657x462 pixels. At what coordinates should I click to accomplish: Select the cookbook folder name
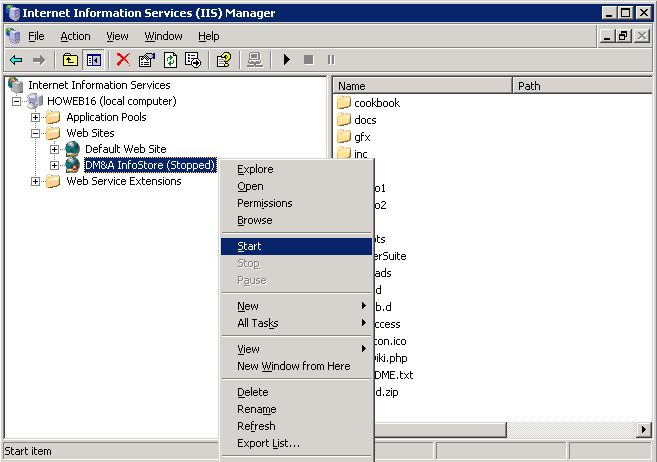[377, 103]
